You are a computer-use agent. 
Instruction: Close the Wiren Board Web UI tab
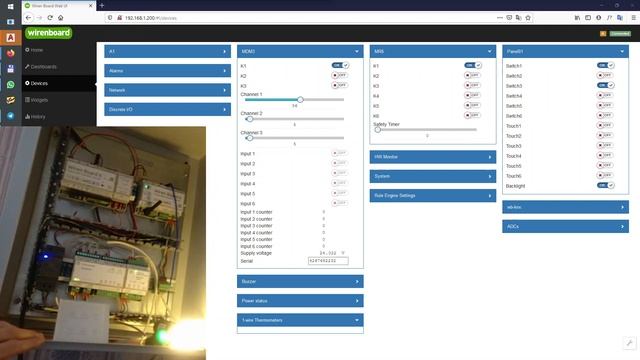[91, 6]
